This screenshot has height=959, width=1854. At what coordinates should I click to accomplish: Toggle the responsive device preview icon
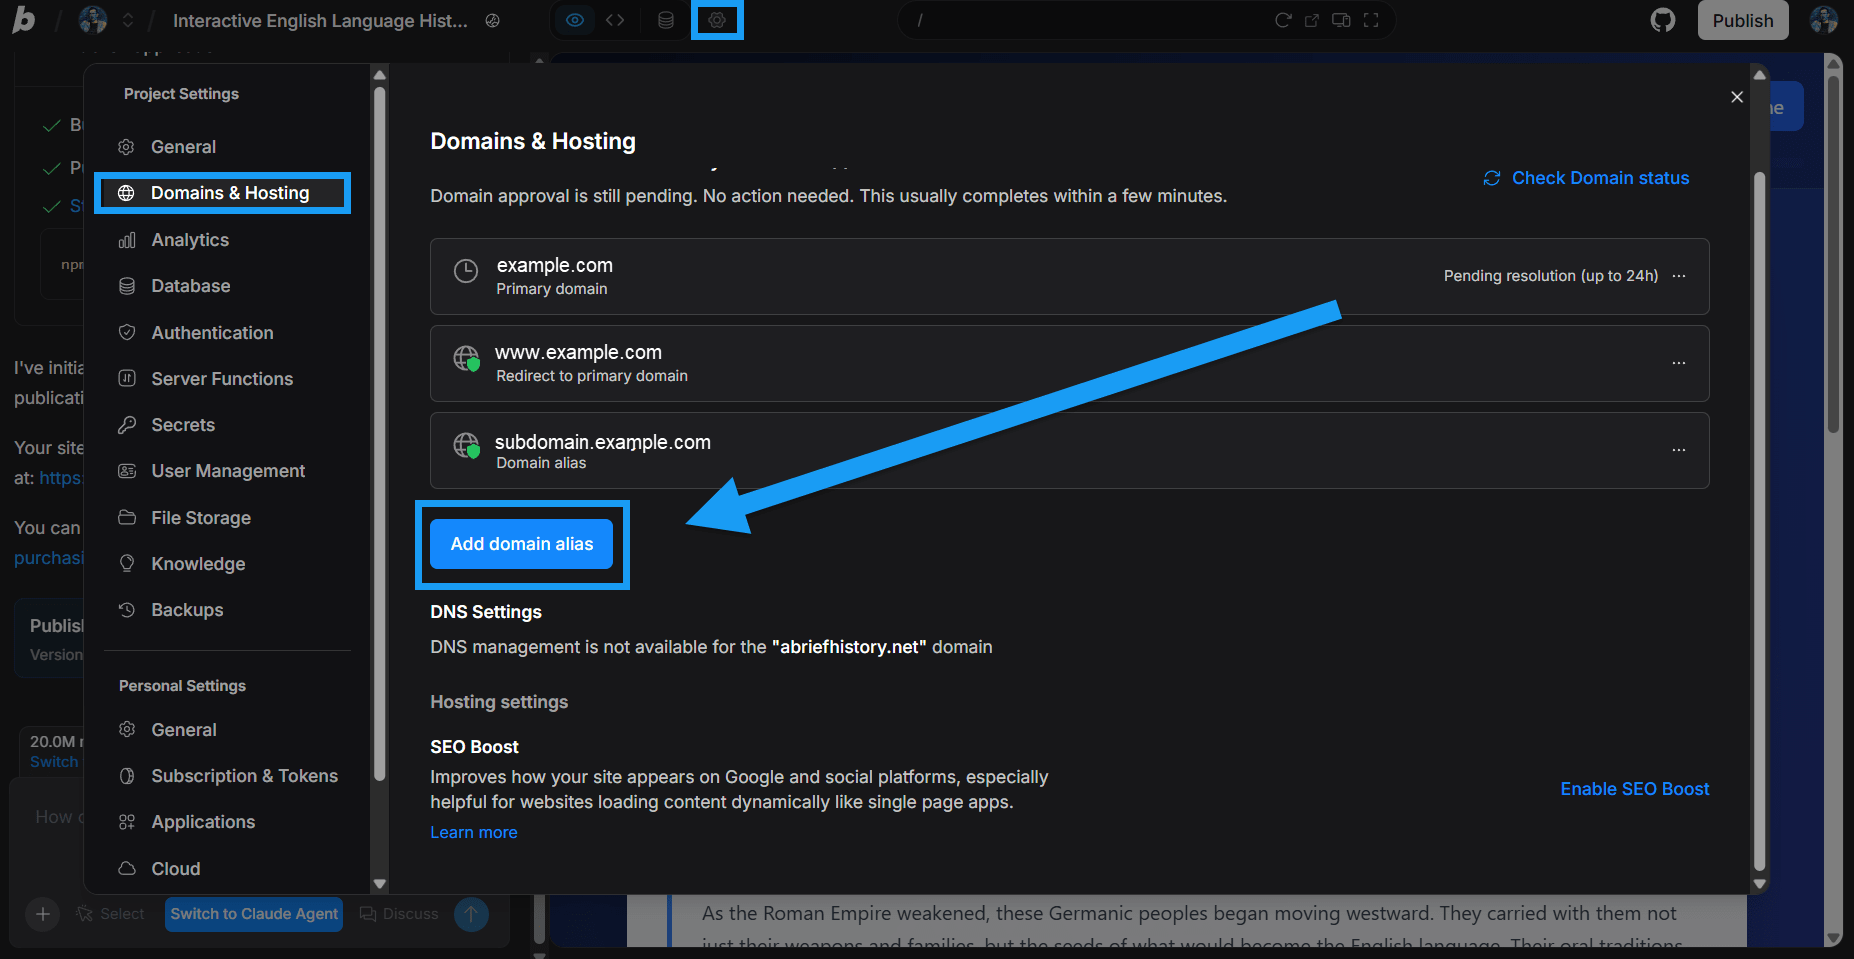pos(1341,19)
